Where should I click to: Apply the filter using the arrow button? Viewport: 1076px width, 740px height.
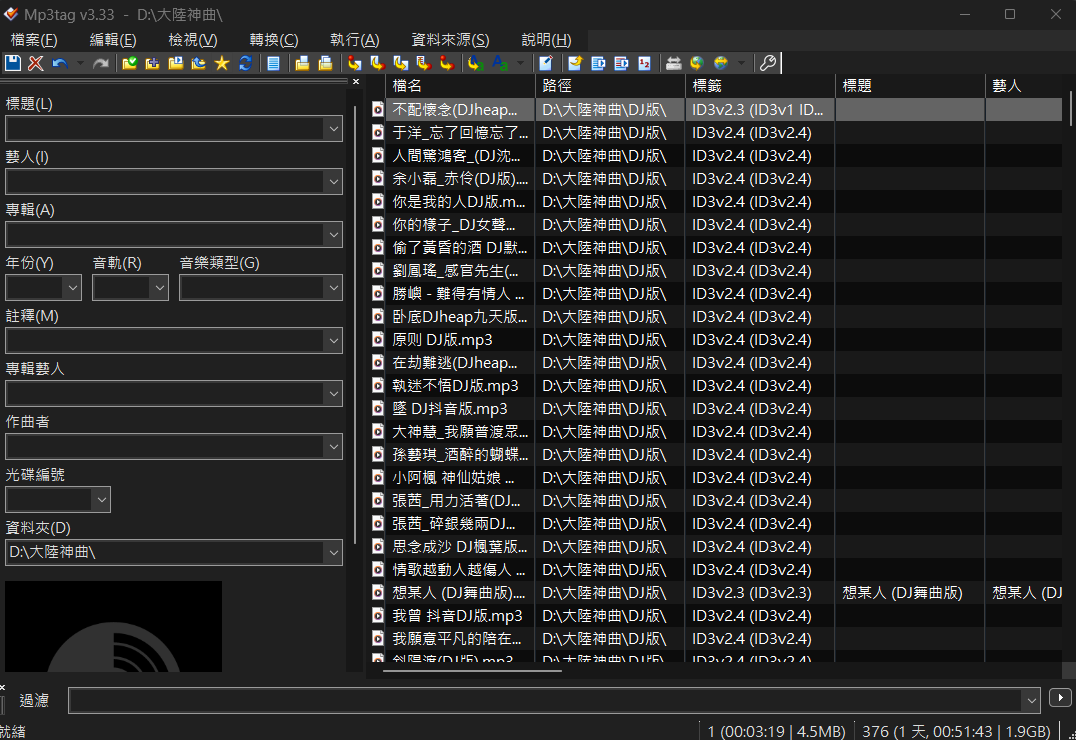1059,698
